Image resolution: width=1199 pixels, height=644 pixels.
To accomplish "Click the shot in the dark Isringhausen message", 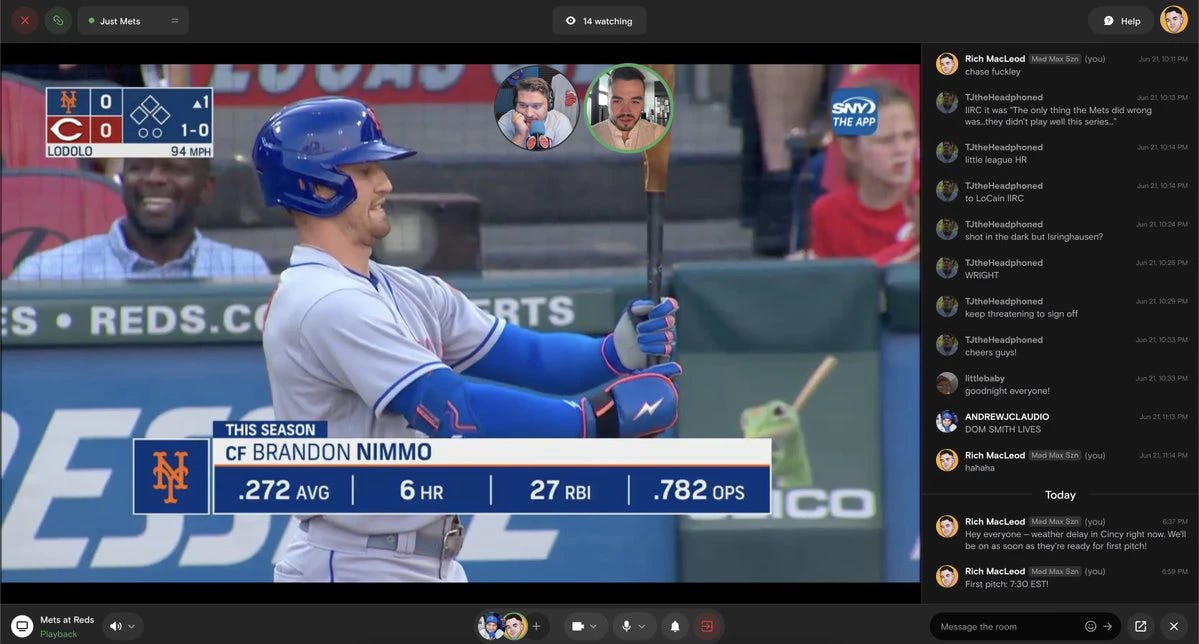I will coord(1034,236).
